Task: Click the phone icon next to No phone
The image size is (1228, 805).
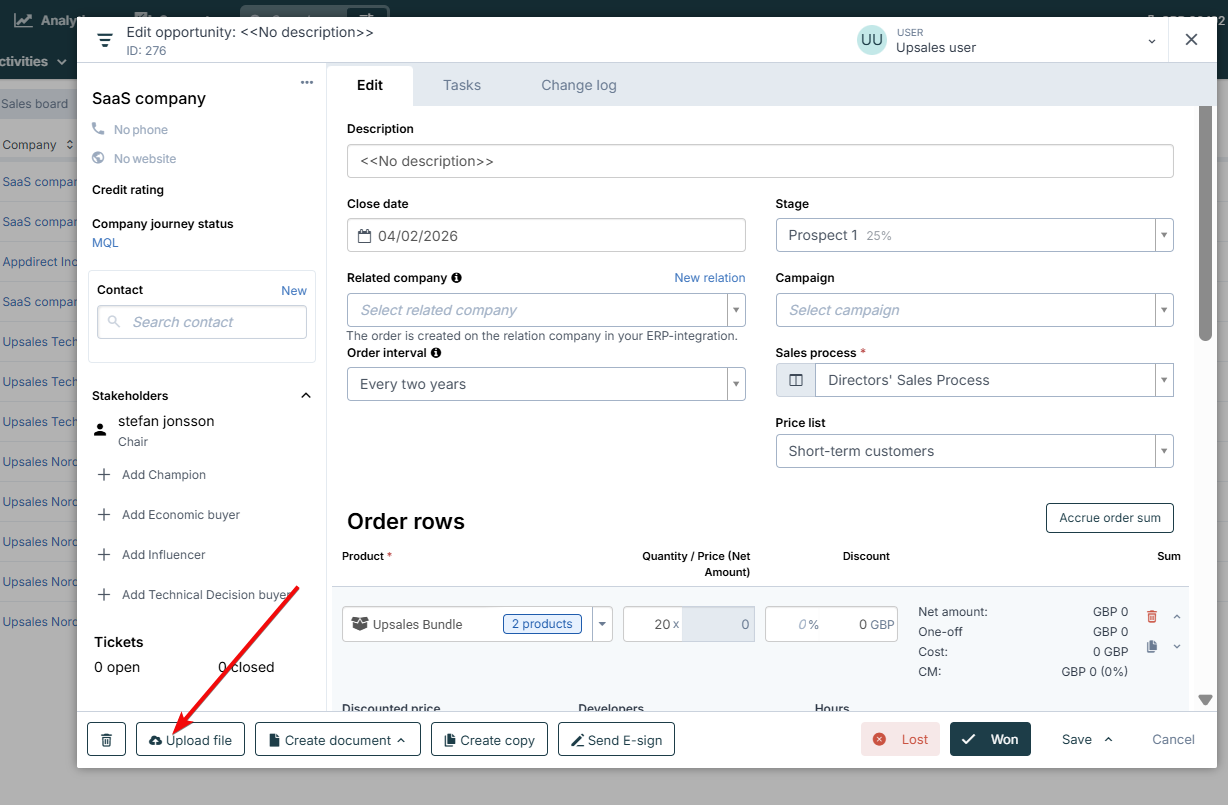Action: pyautogui.click(x=98, y=129)
